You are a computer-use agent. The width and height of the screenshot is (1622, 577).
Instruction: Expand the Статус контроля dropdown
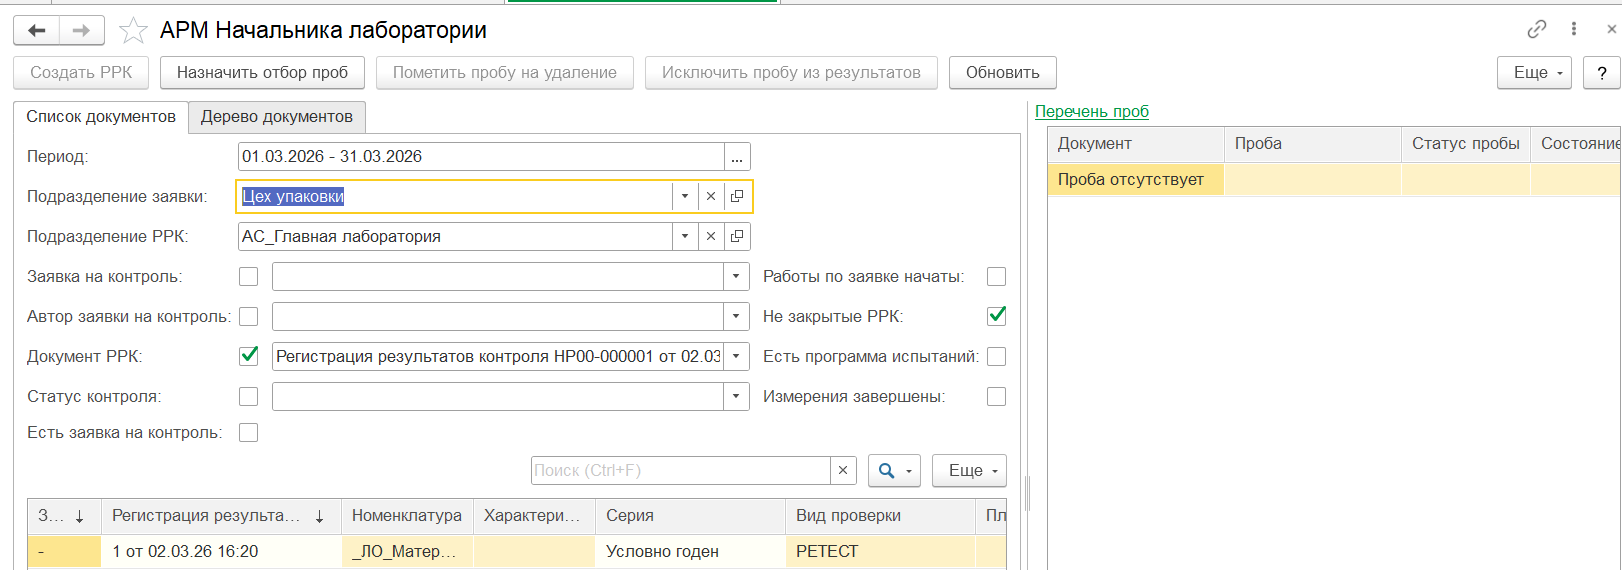click(736, 397)
